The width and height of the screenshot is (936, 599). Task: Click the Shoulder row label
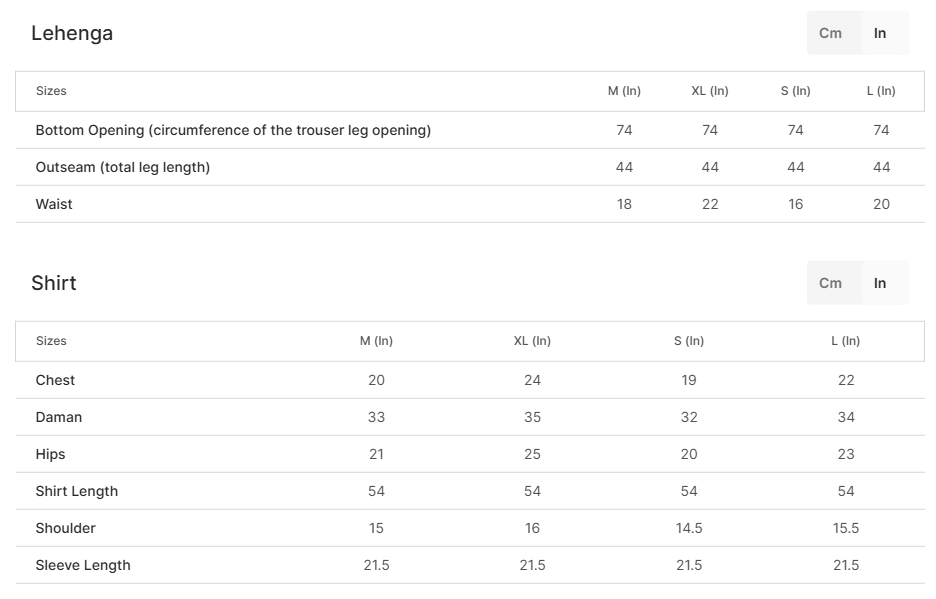tap(65, 529)
